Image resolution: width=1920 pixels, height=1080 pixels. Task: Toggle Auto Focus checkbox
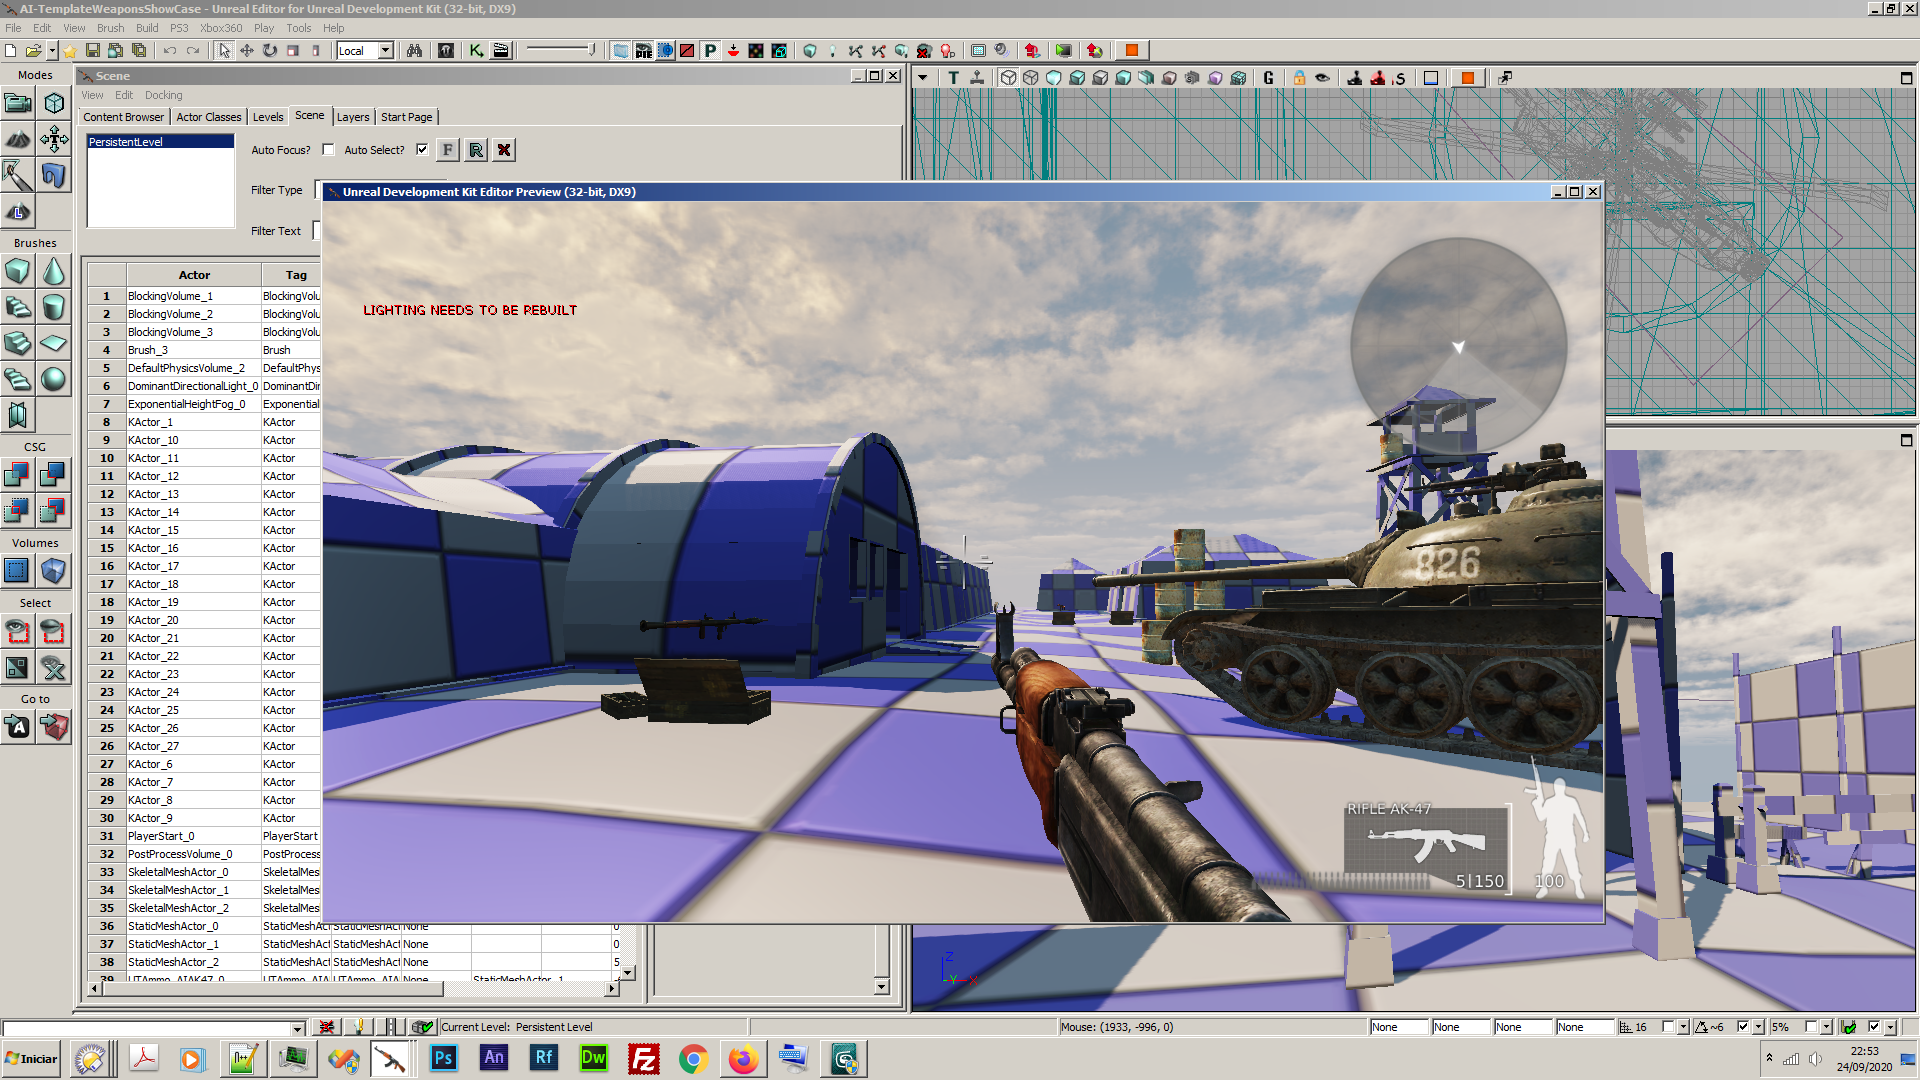[x=328, y=150]
